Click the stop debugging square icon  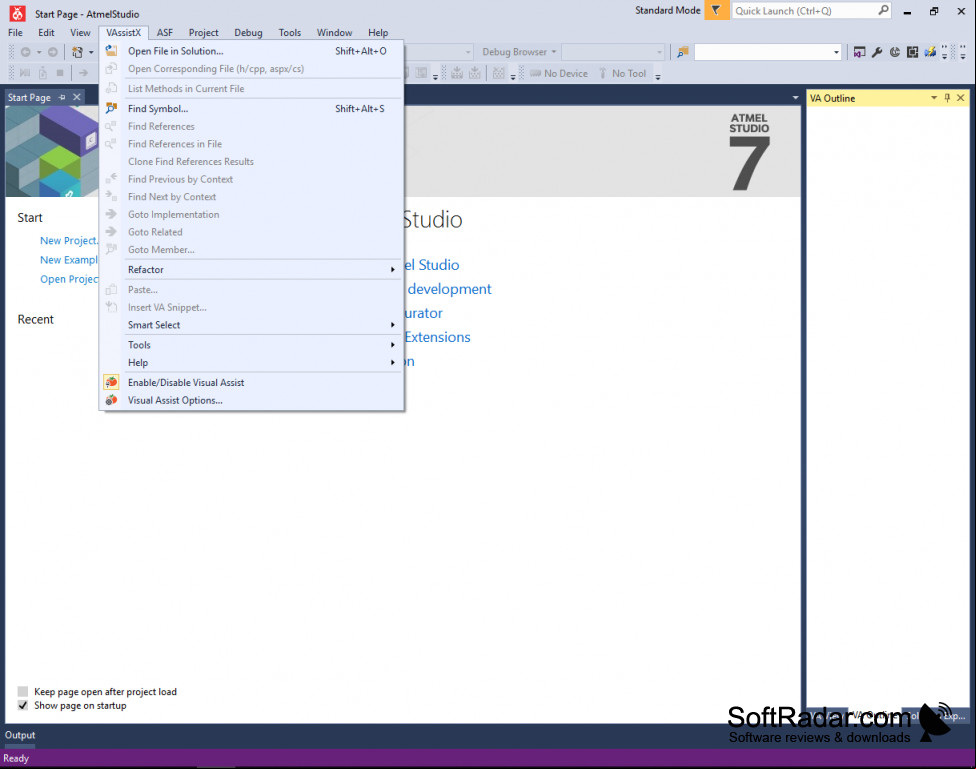[x=60, y=73]
